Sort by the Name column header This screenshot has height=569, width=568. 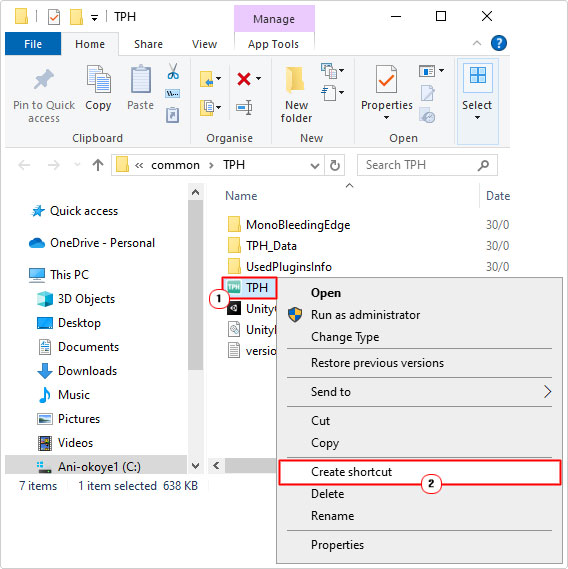coord(241,196)
